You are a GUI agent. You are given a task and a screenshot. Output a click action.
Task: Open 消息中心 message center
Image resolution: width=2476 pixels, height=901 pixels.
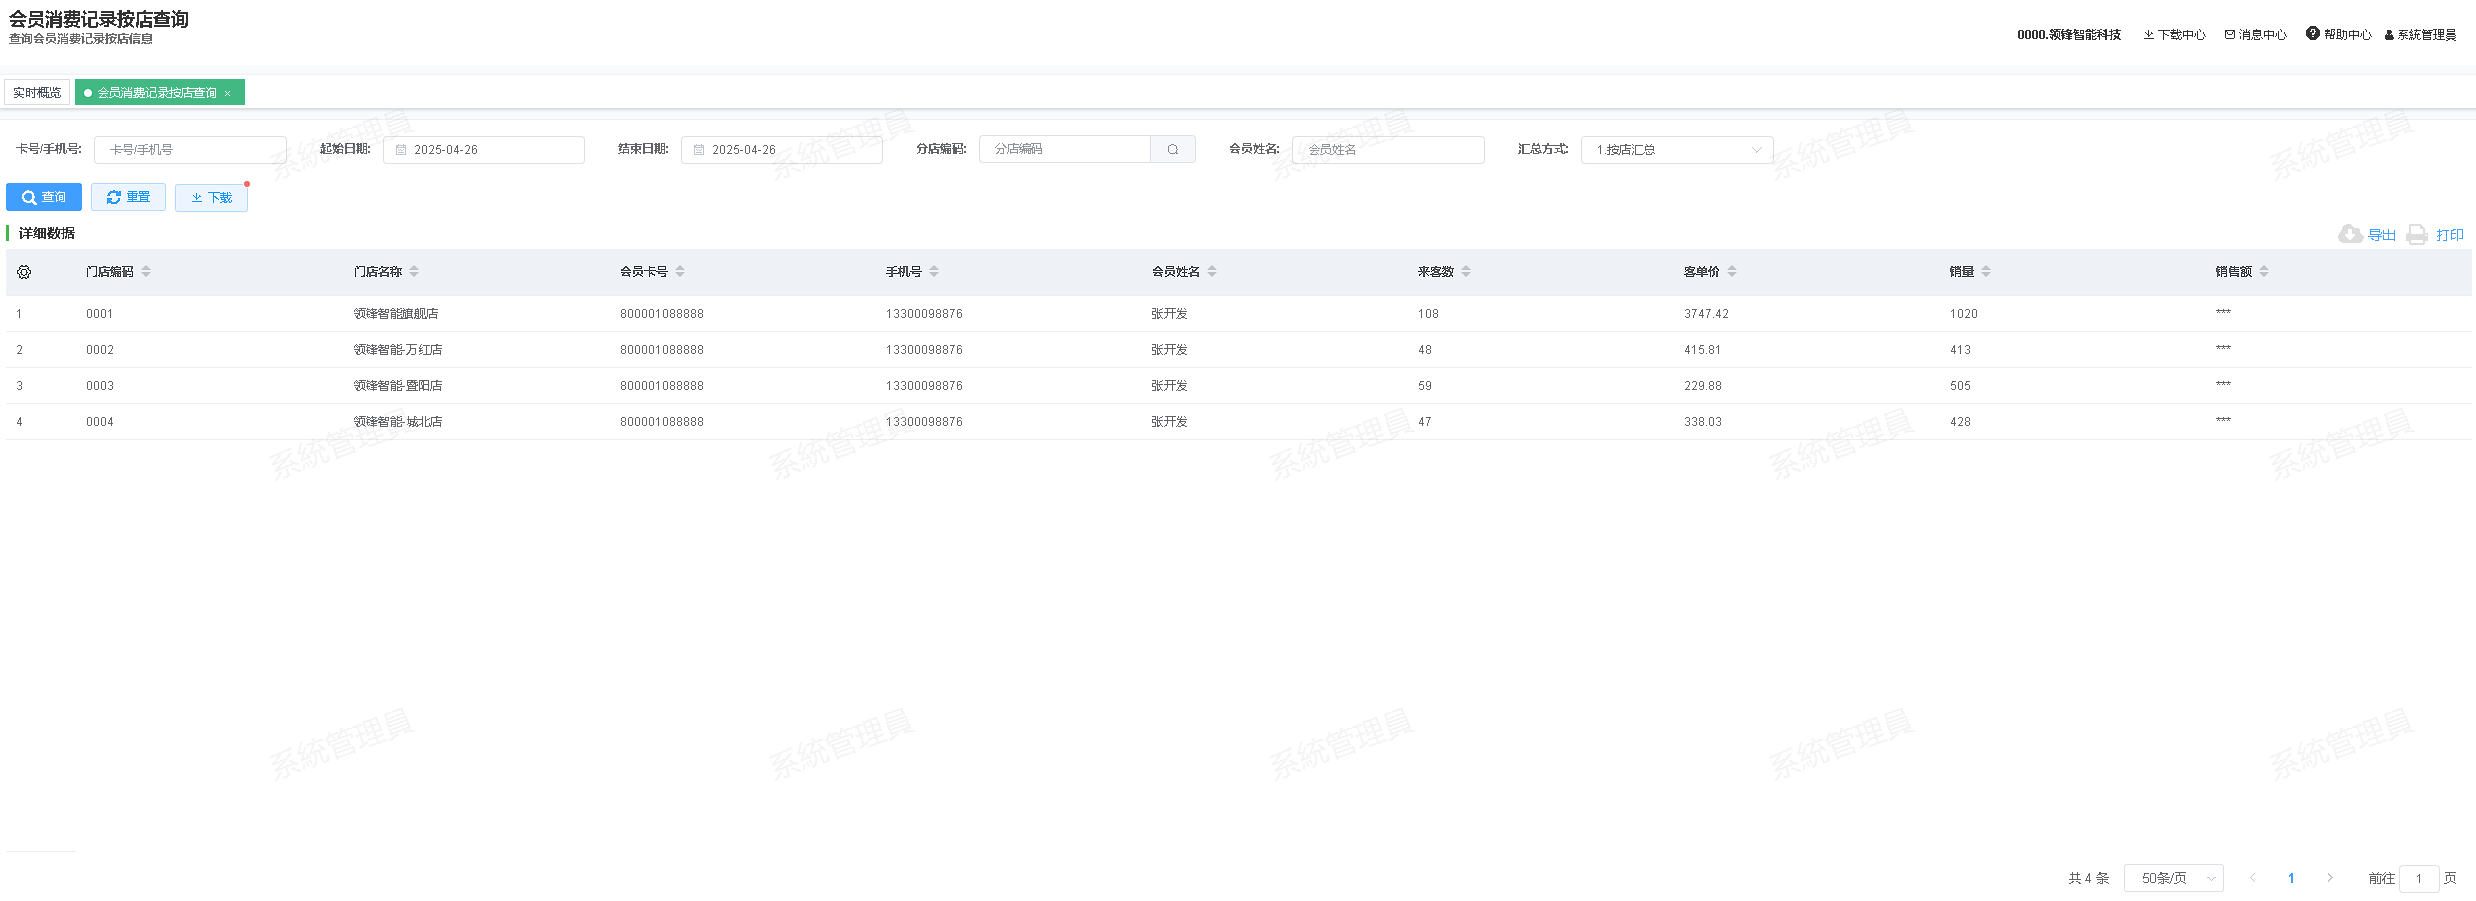tap(2255, 35)
